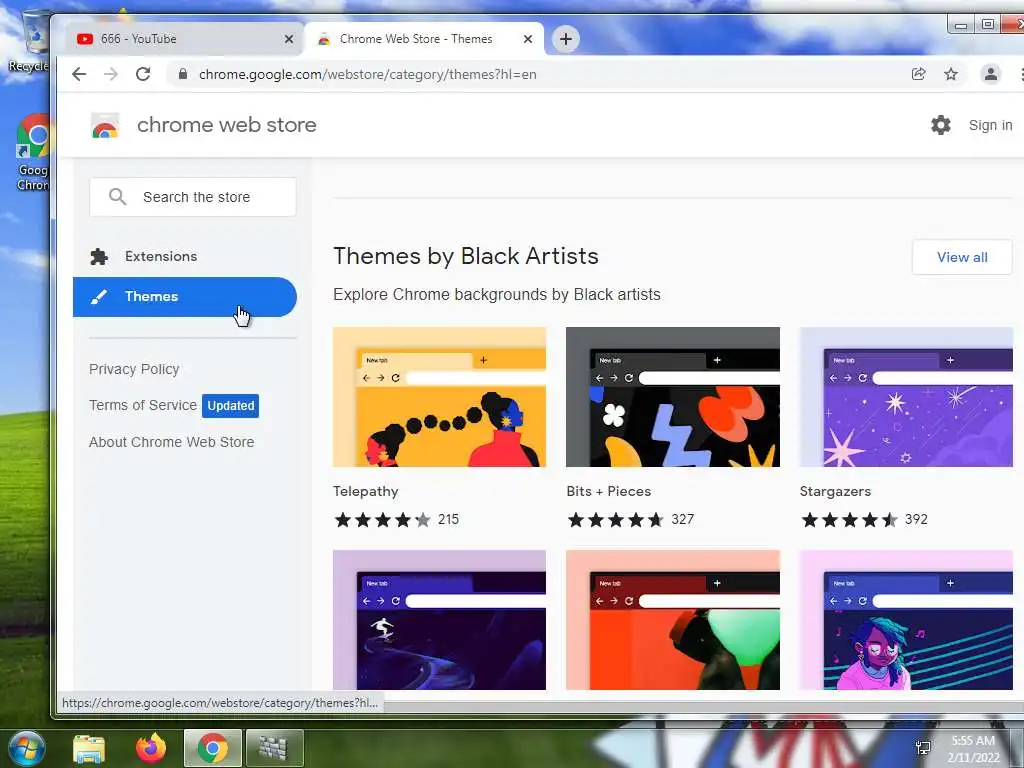Click the Stargazers star rating
Screen dimensions: 1024x768
849,520
